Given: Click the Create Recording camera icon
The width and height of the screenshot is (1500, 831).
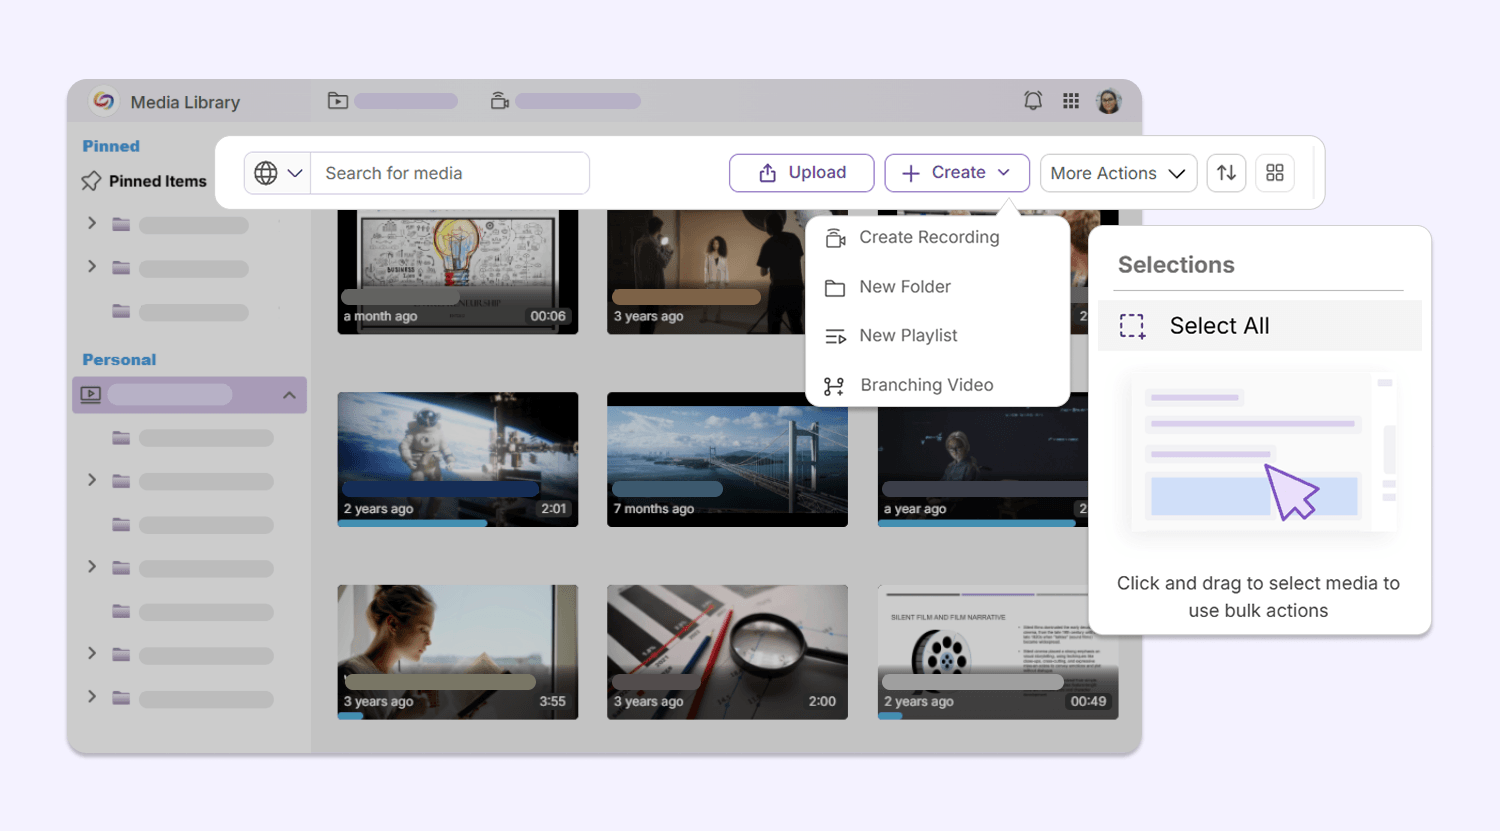Looking at the screenshot, I should coord(835,238).
